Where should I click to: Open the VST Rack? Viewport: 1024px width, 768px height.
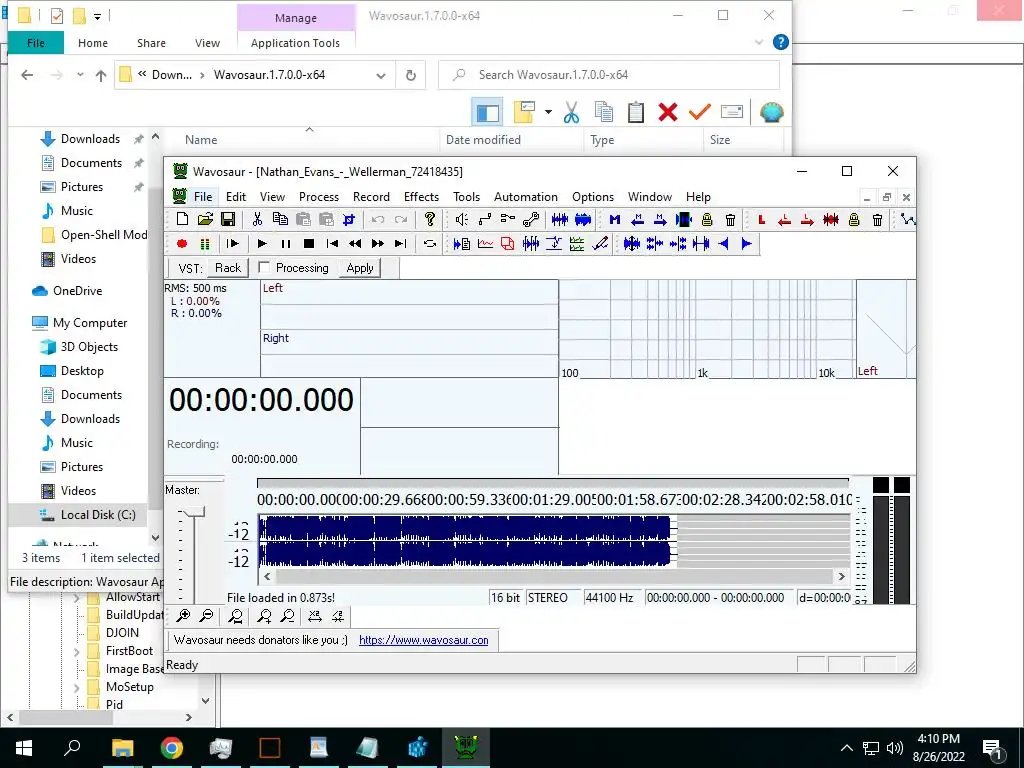[x=228, y=268]
